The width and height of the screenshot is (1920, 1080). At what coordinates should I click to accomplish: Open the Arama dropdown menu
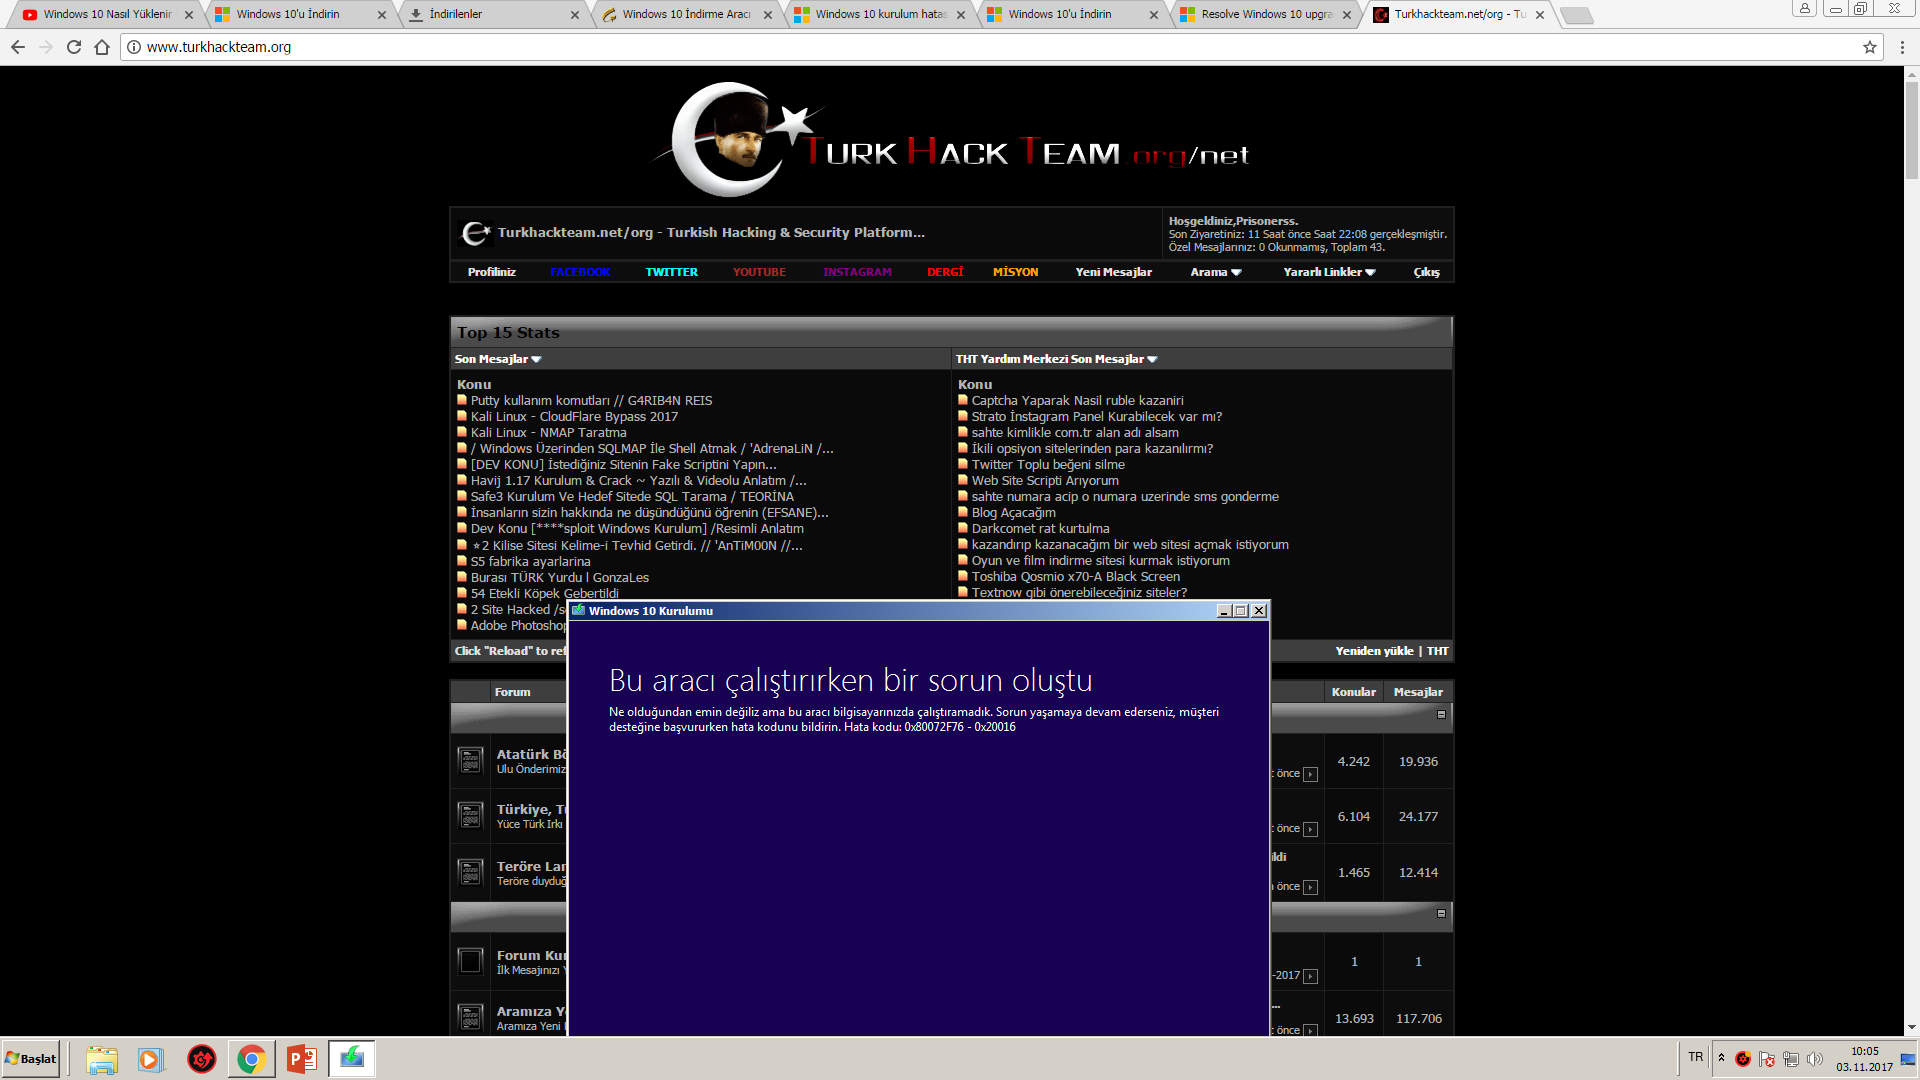point(1215,272)
